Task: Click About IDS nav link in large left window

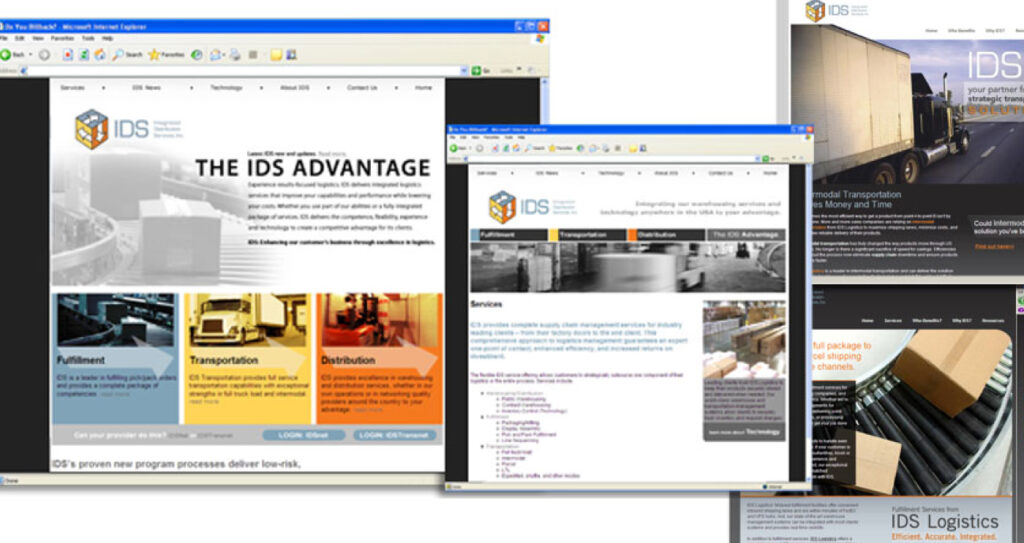Action: (295, 88)
